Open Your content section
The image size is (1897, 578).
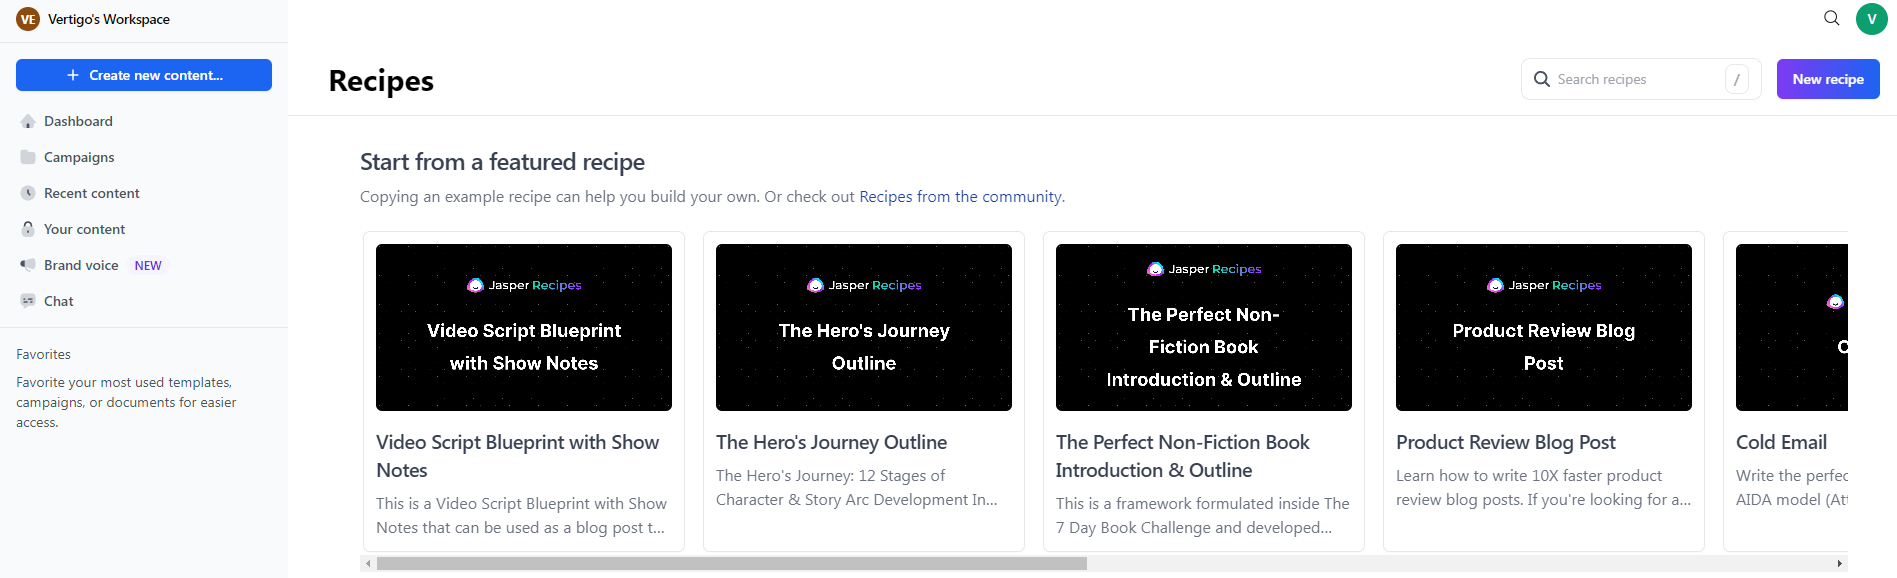[x=84, y=229]
